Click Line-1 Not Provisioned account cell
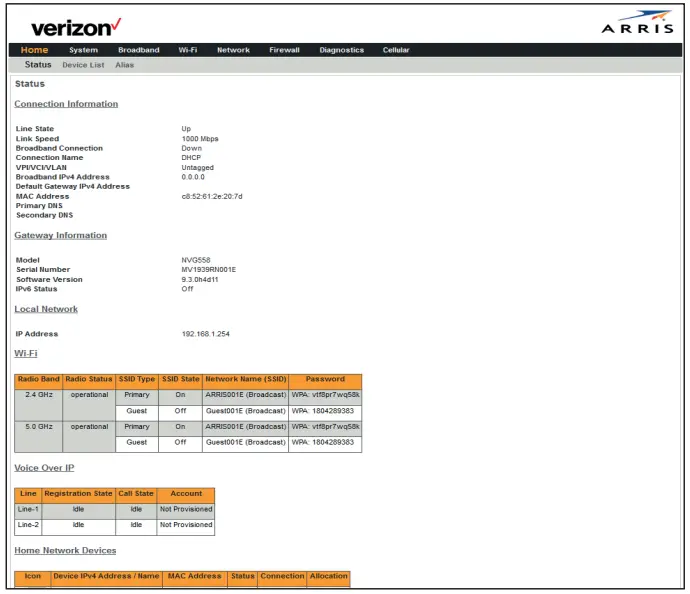 (x=186, y=510)
